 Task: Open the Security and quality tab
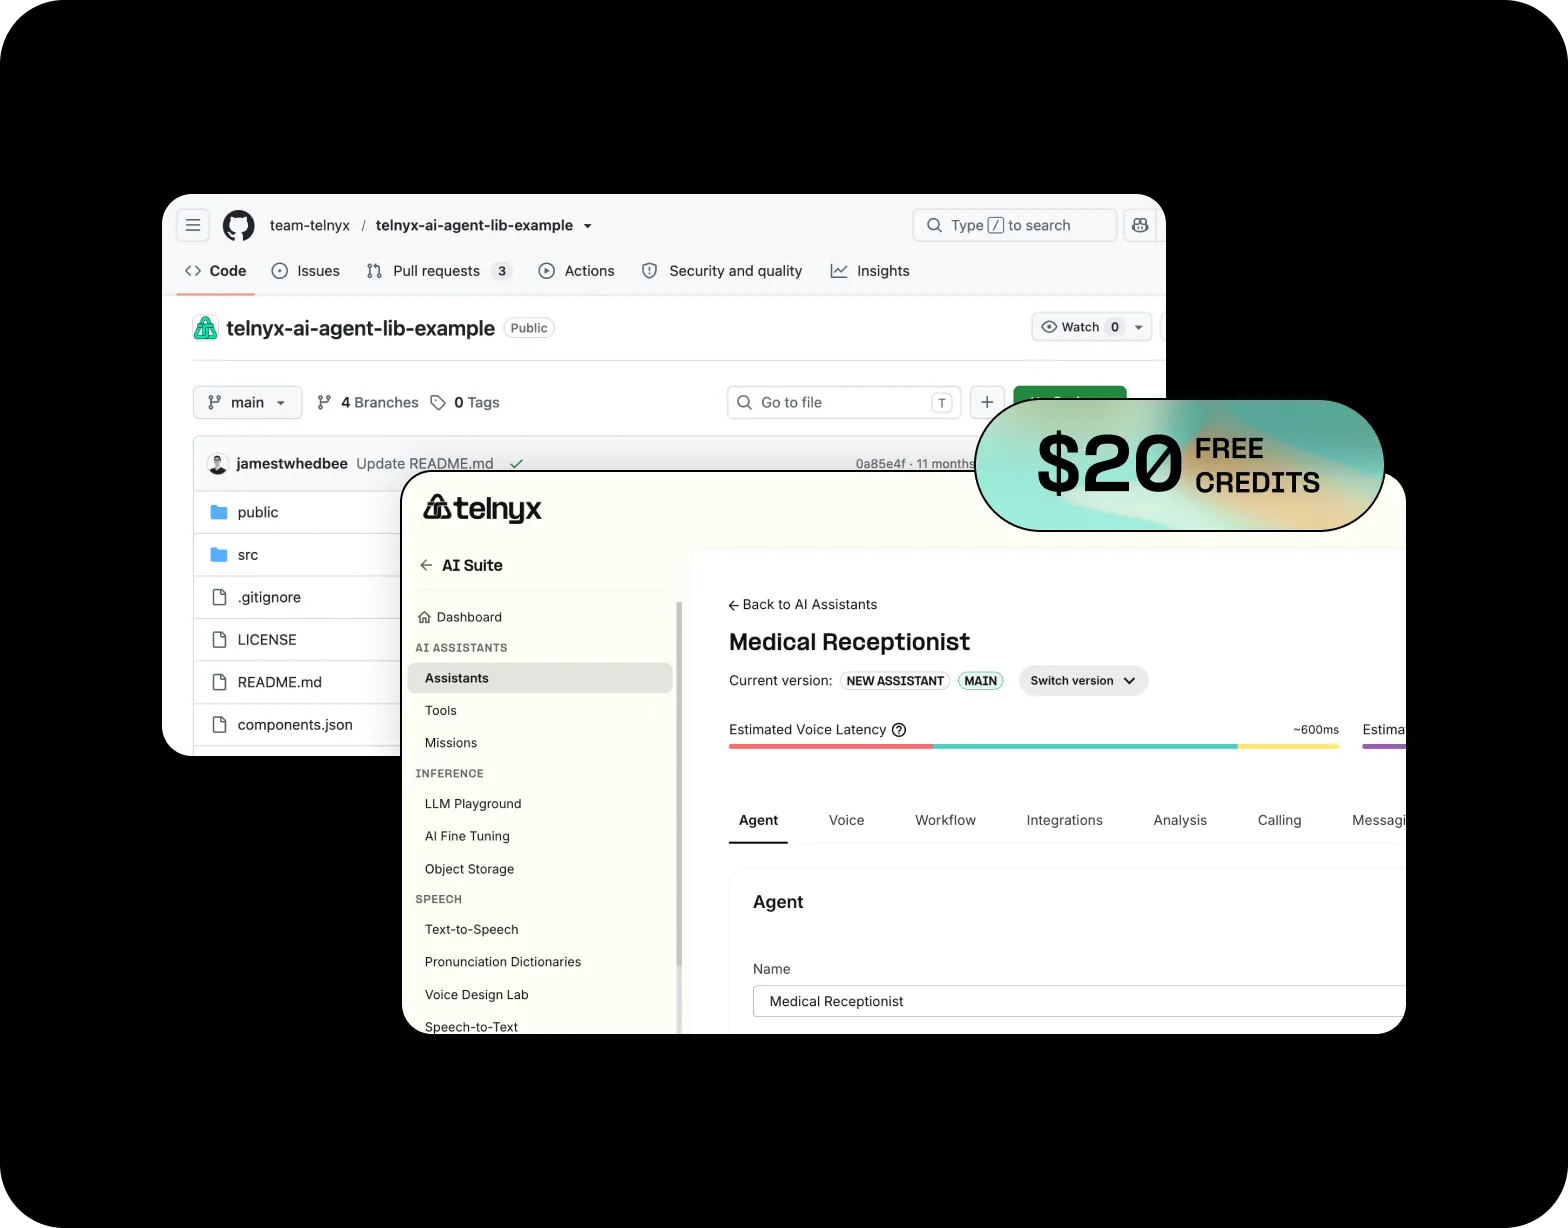click(x=722, y=271)
